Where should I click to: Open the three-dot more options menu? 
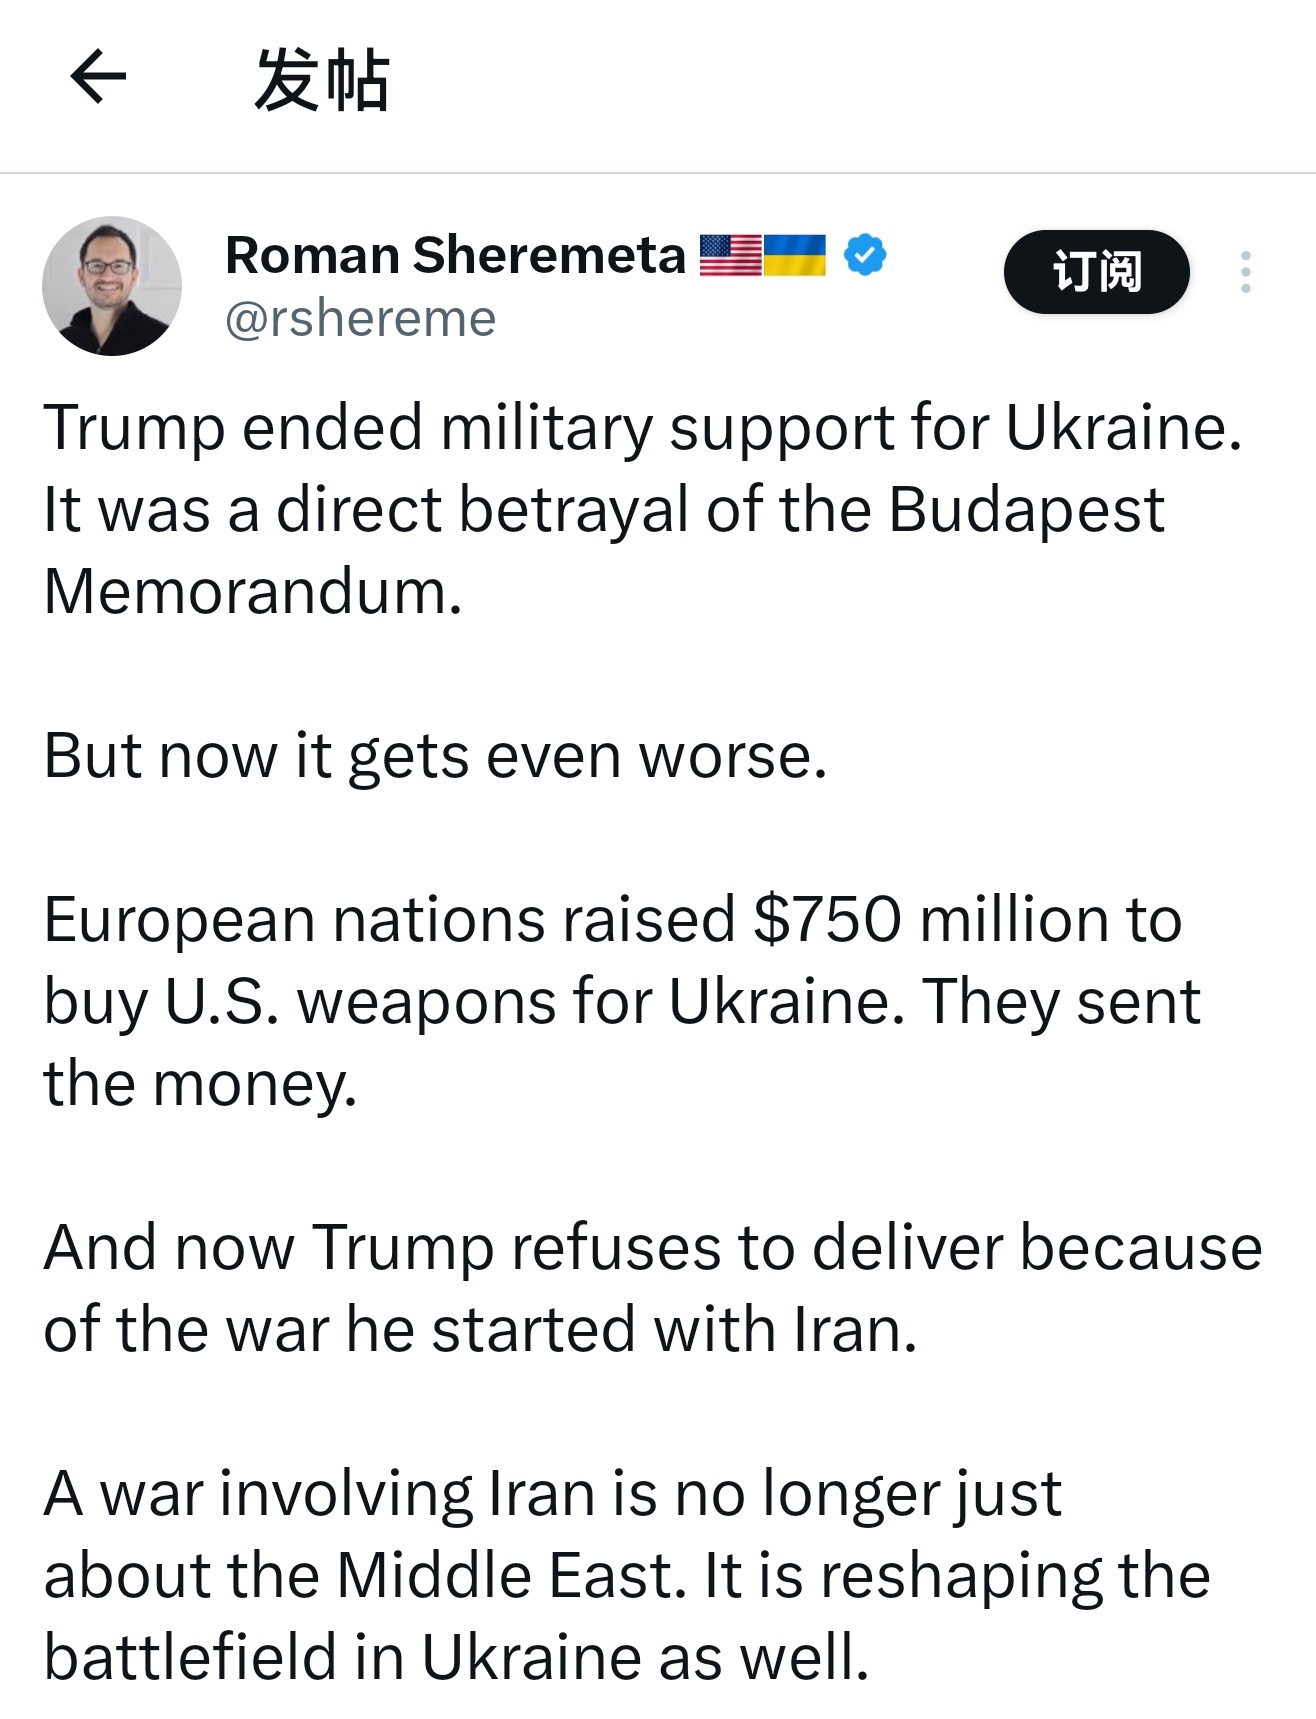(x=1245, y=272)
